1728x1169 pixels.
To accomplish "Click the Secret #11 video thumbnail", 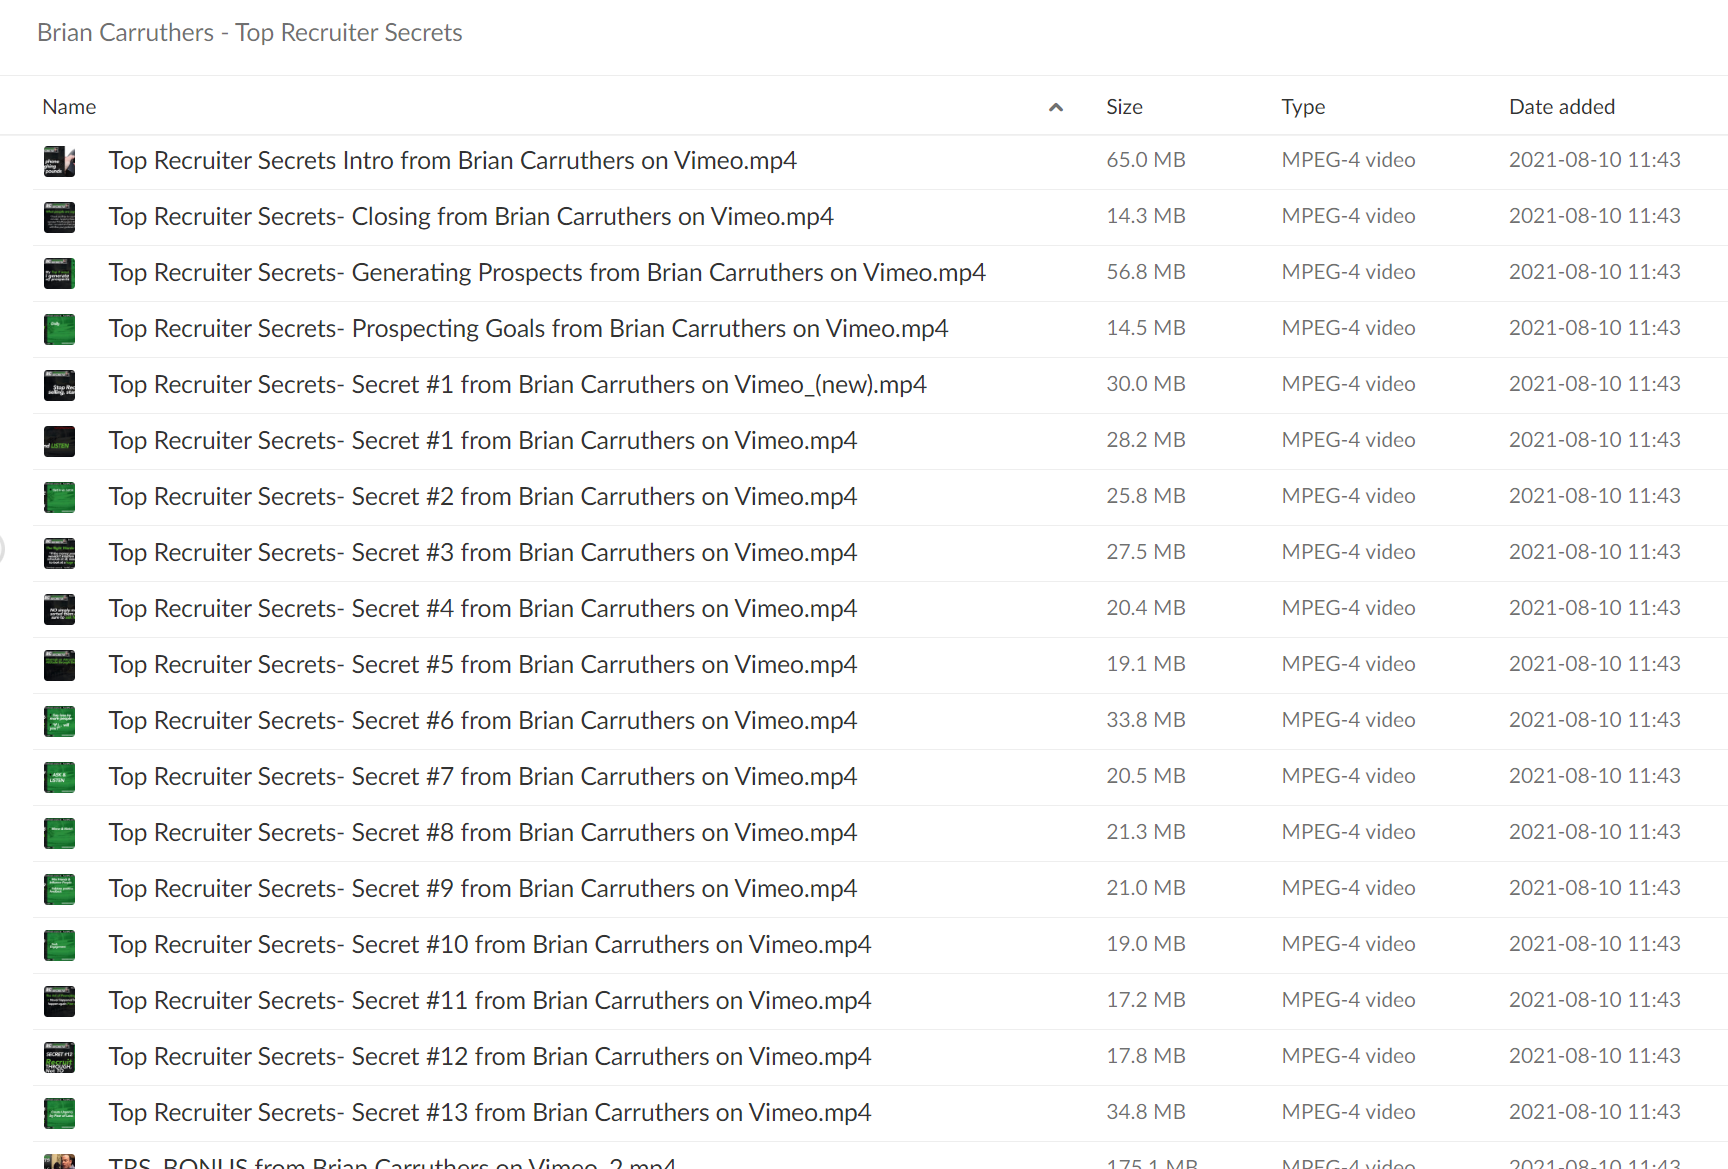I will coord(59,1001).
